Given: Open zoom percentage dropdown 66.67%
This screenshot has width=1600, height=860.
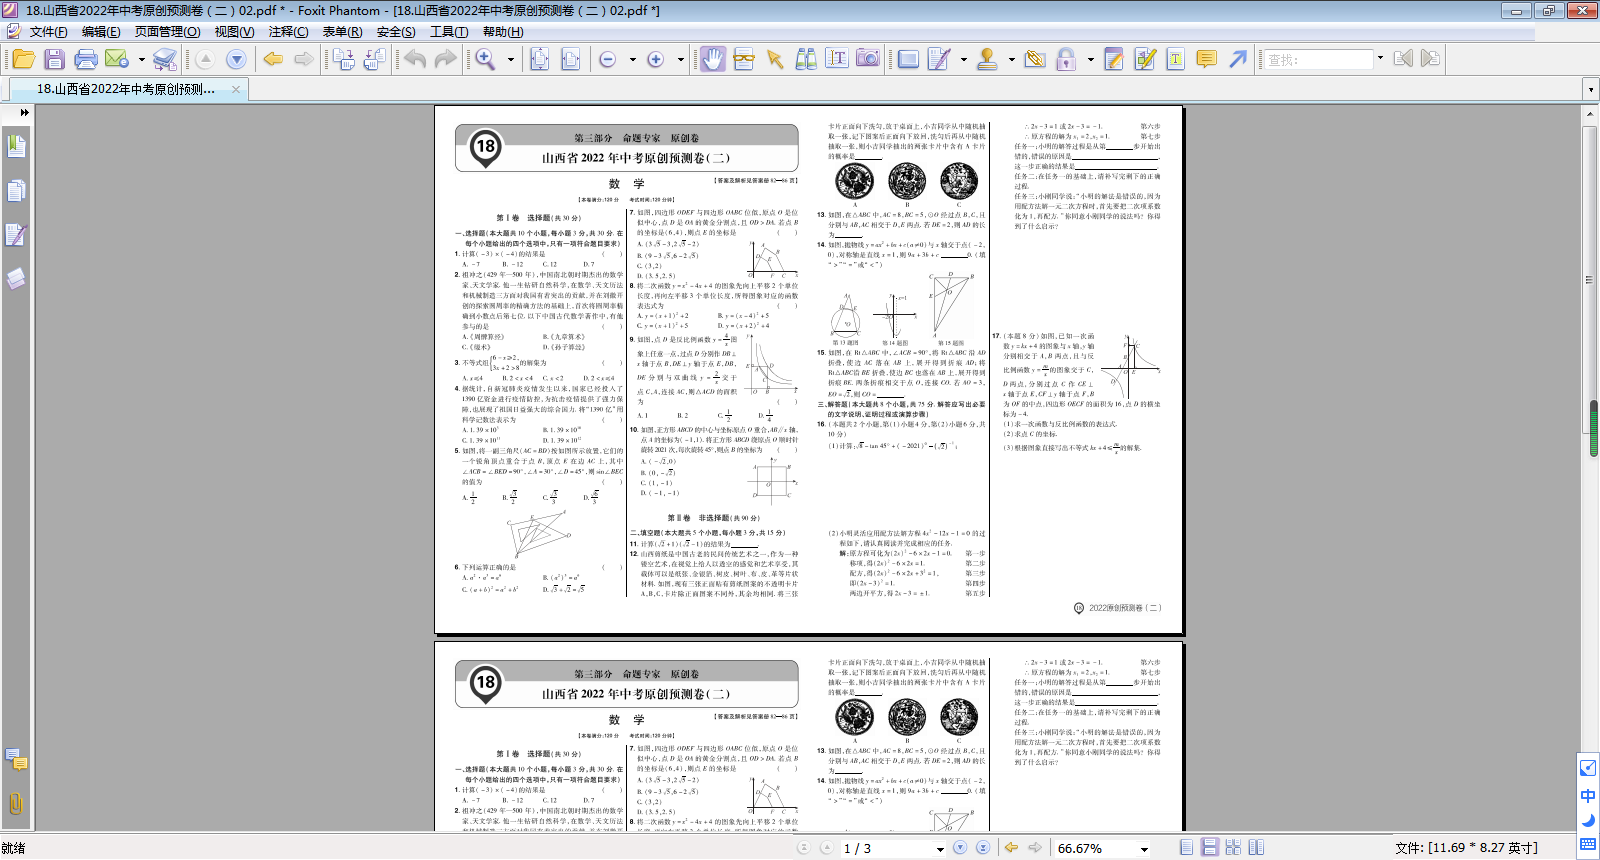Looking at the screenshot, I should (x=1144, y=848).
